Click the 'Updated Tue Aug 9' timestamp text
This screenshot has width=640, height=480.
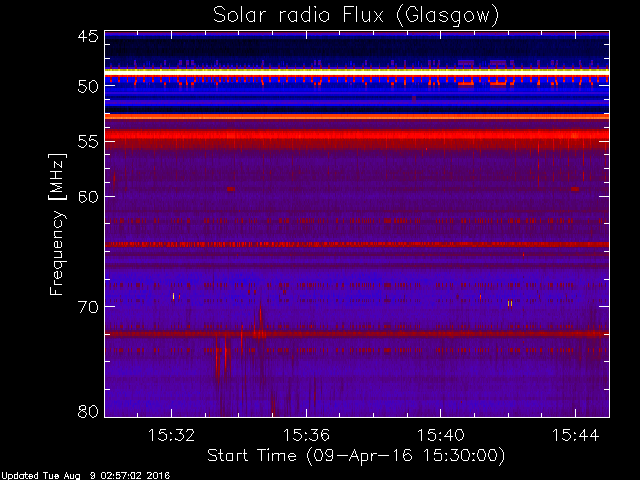coord(85,476)
